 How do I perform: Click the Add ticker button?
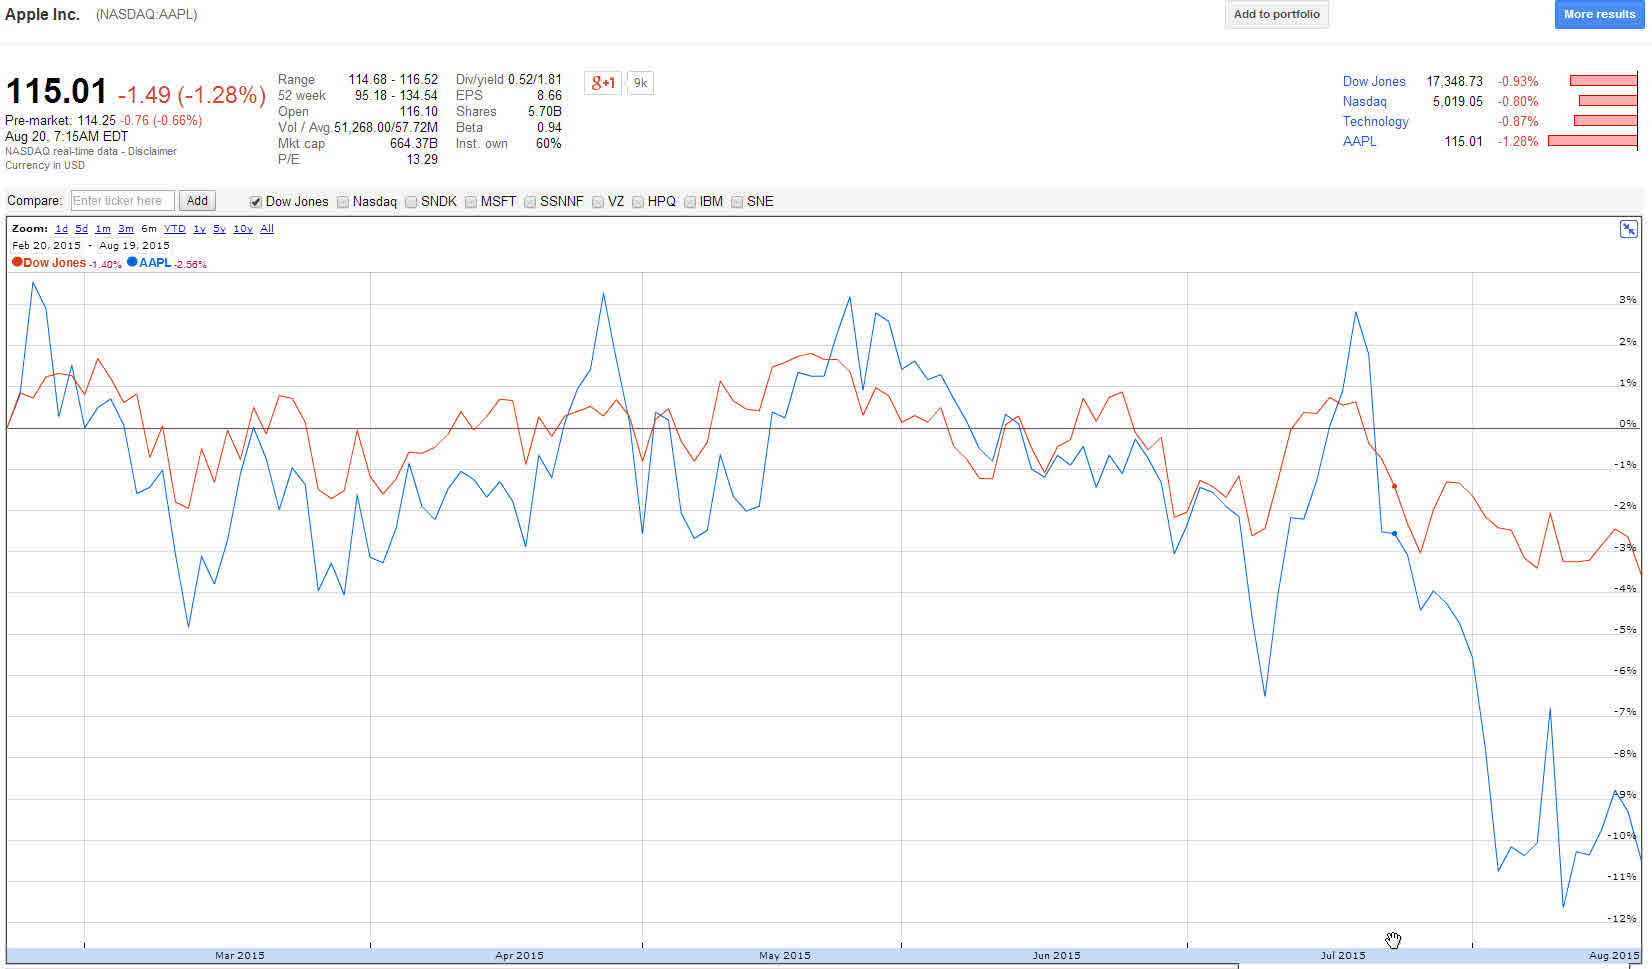click(197, 201)
